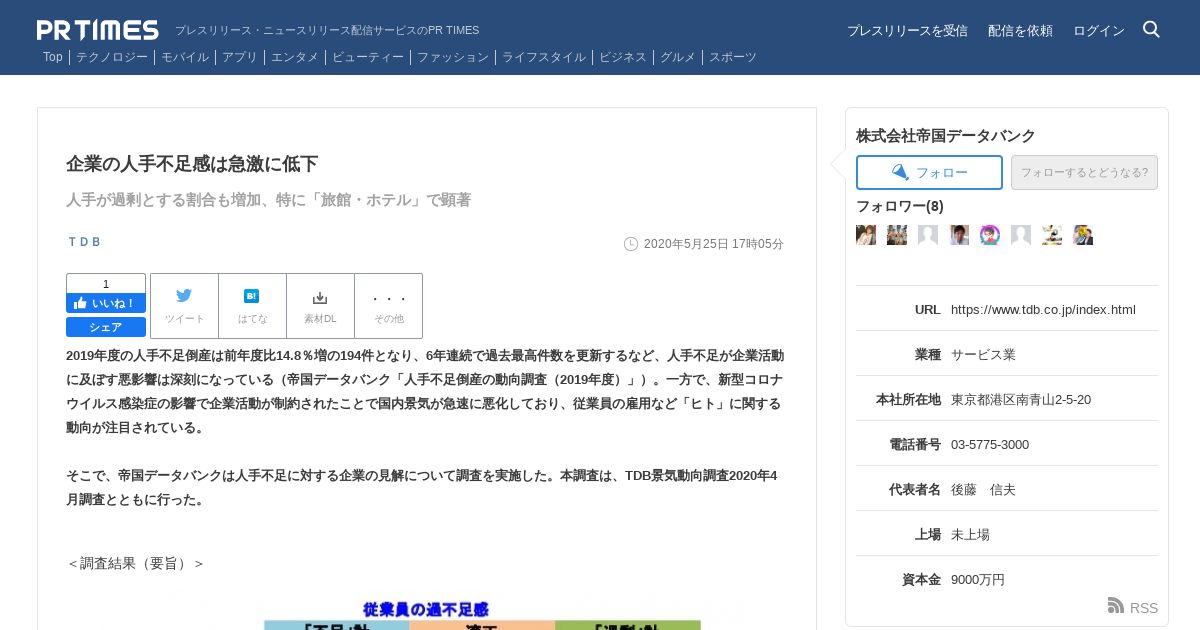Viewport: 1200px width, 630px height.
Task: Click the article title 企業の人手不足感は急激に低下
Action: [x=192, y=164]
